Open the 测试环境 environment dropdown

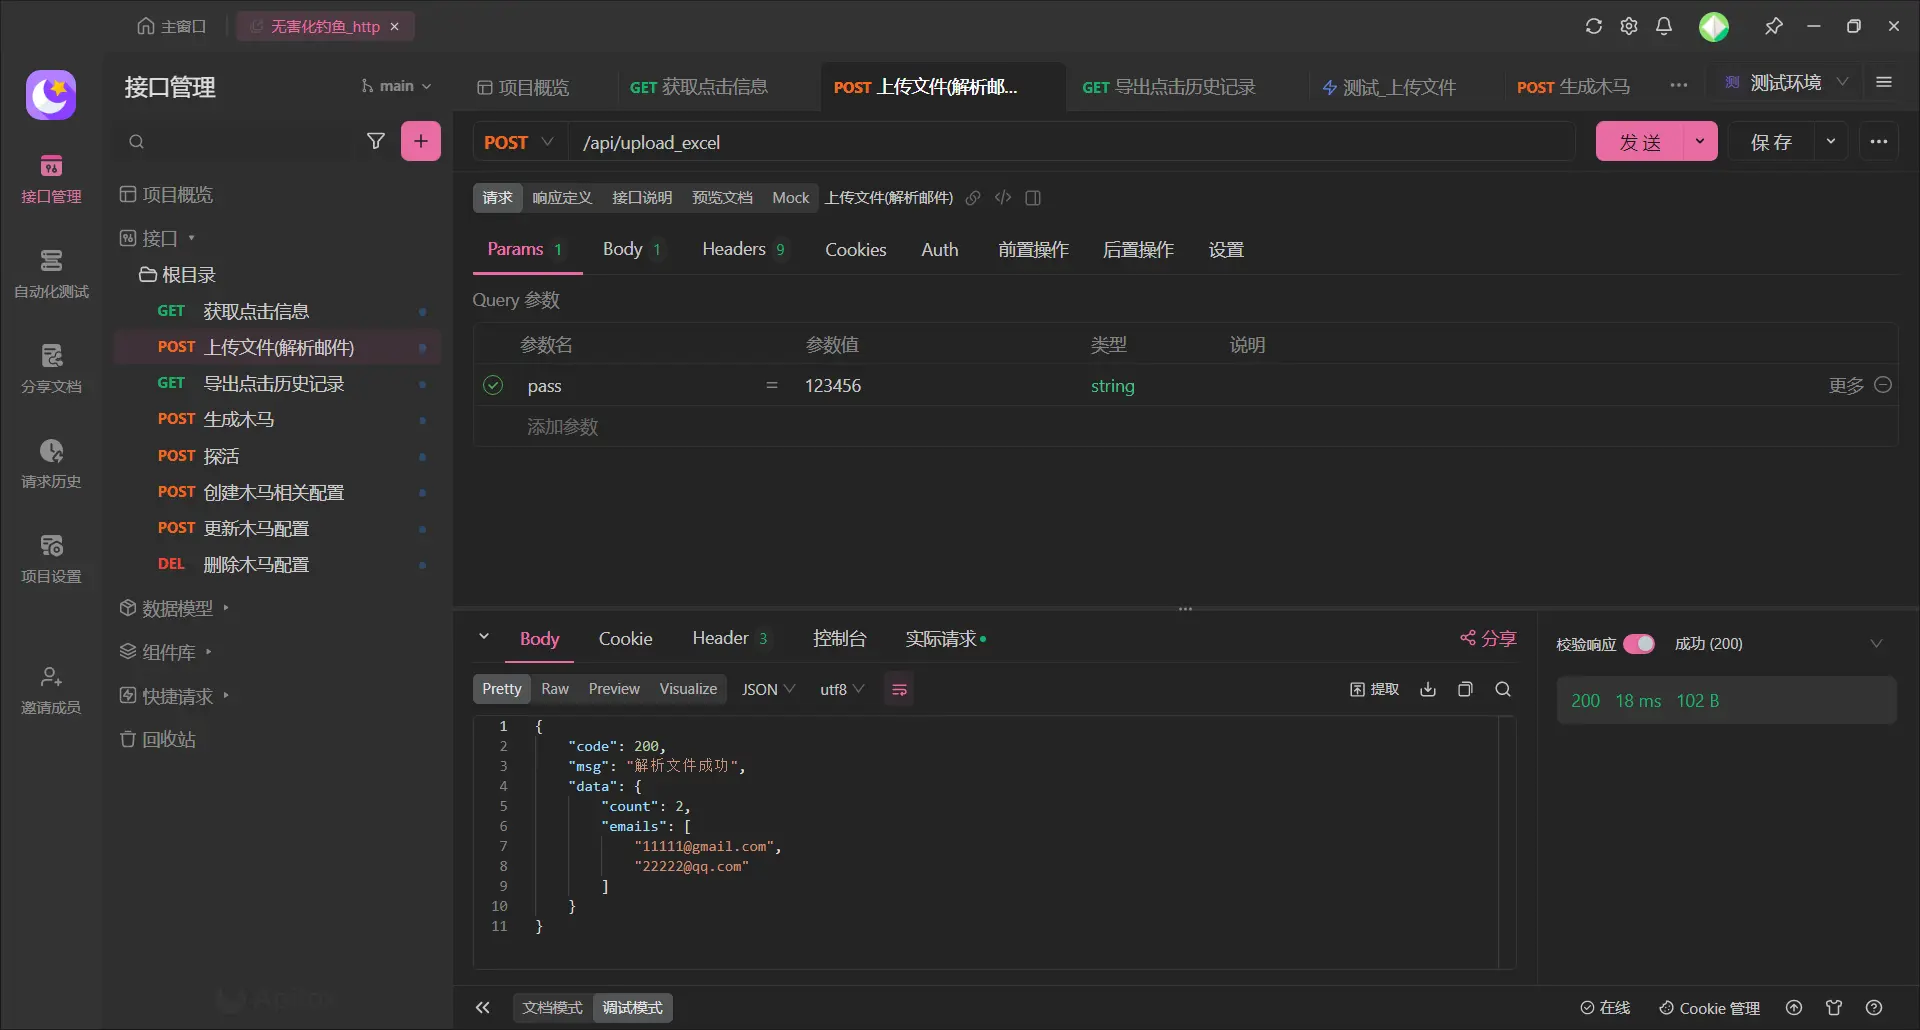click(x=1786, y=82)
